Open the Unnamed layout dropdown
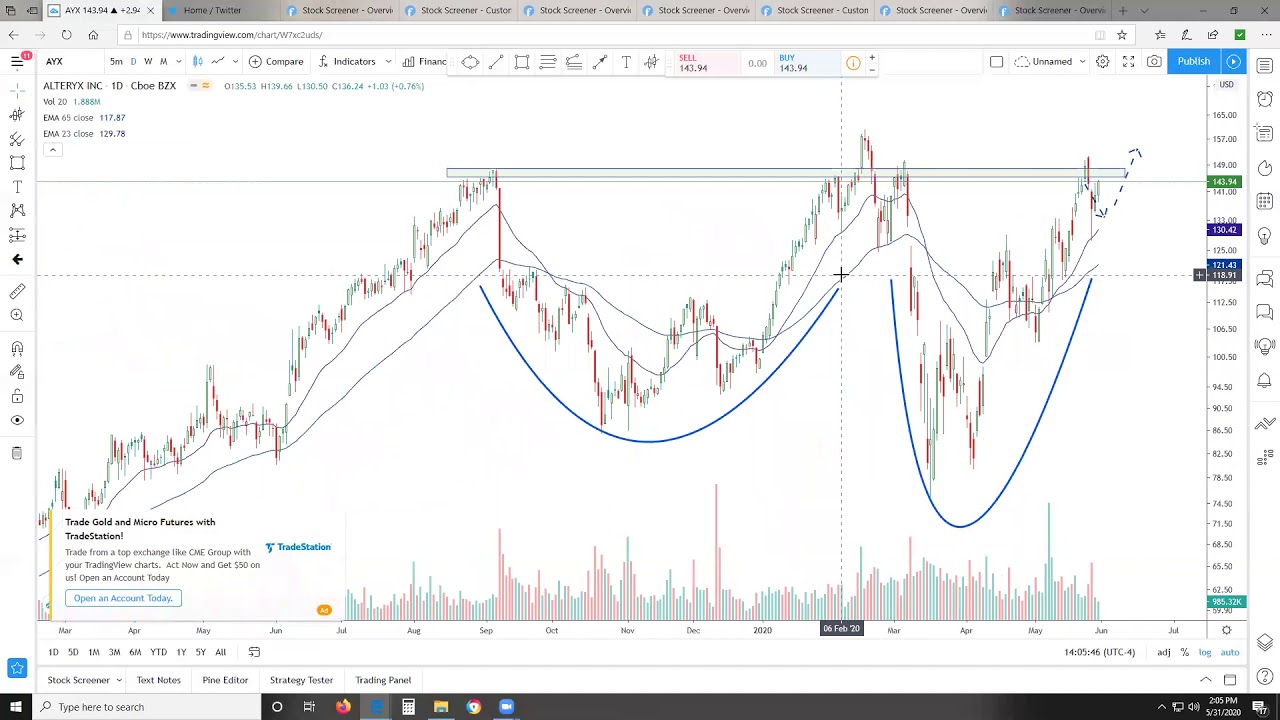 click(x=1050, y=62)
